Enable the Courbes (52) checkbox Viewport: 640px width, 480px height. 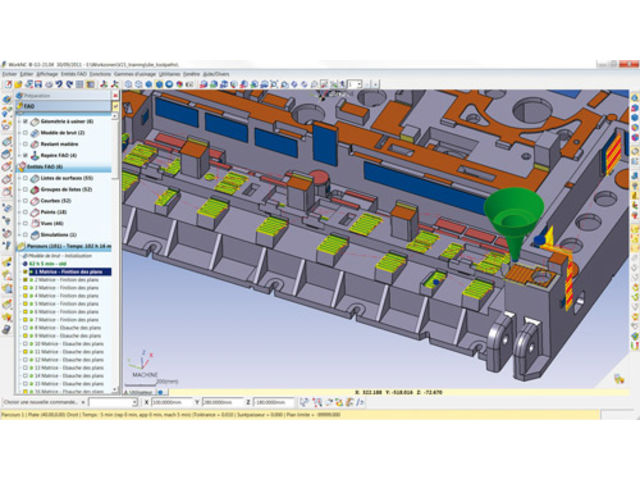tap(24, 199)
